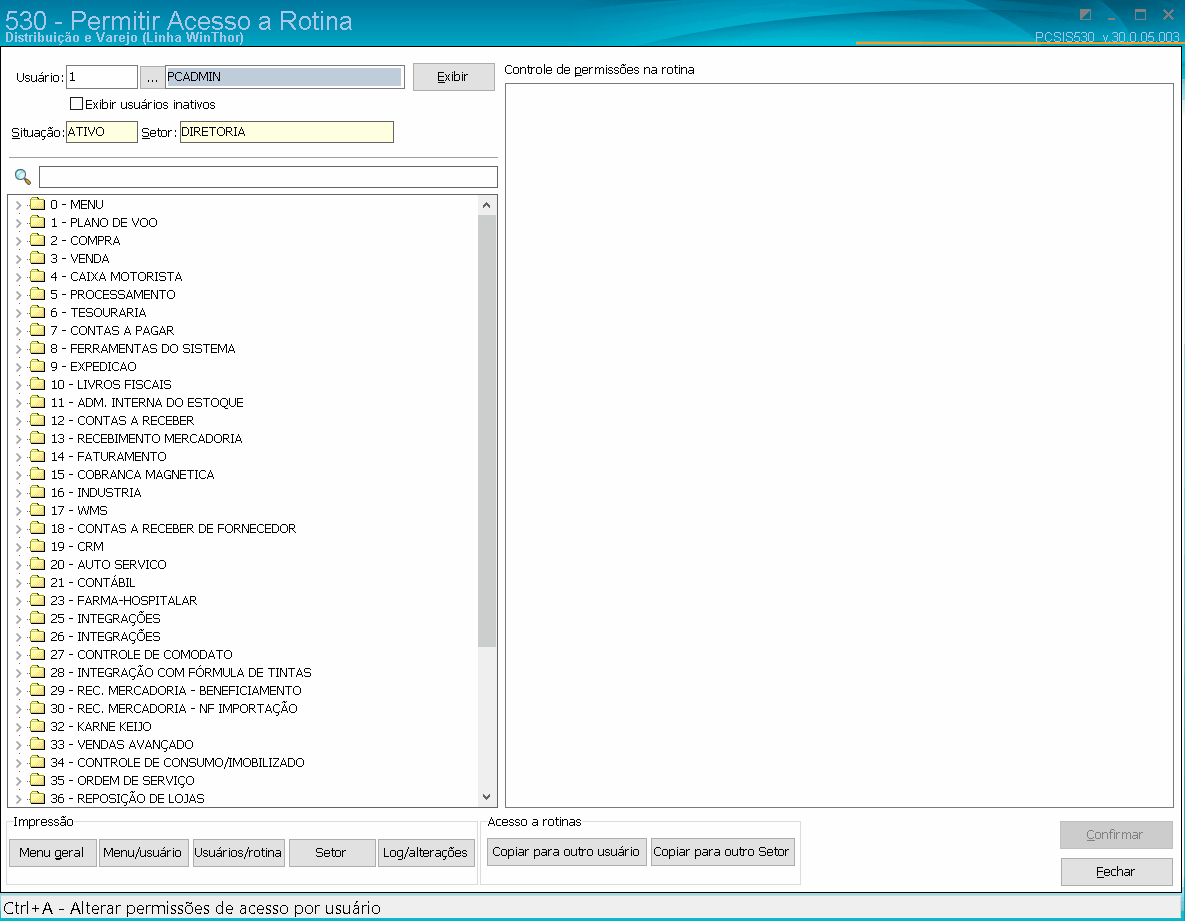
Task: Select 18 - CONTAS A RECEBER DE FORNECEDOR
Action: pos(173,528)
